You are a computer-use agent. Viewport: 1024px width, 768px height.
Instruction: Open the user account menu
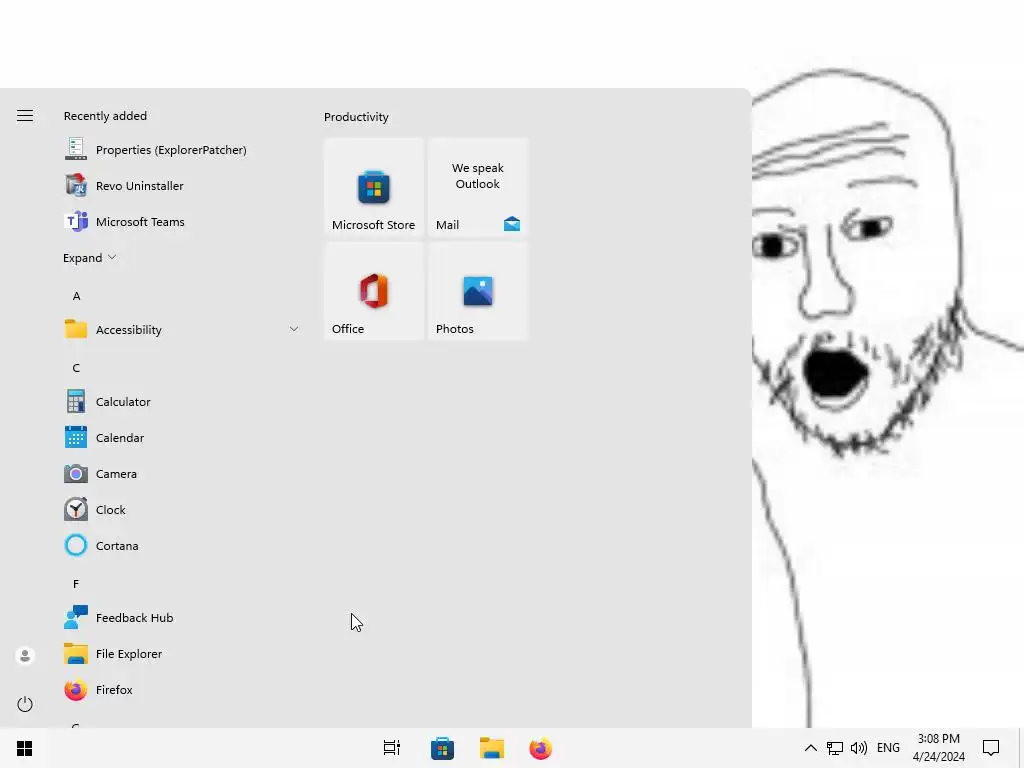tap(25, 656)
